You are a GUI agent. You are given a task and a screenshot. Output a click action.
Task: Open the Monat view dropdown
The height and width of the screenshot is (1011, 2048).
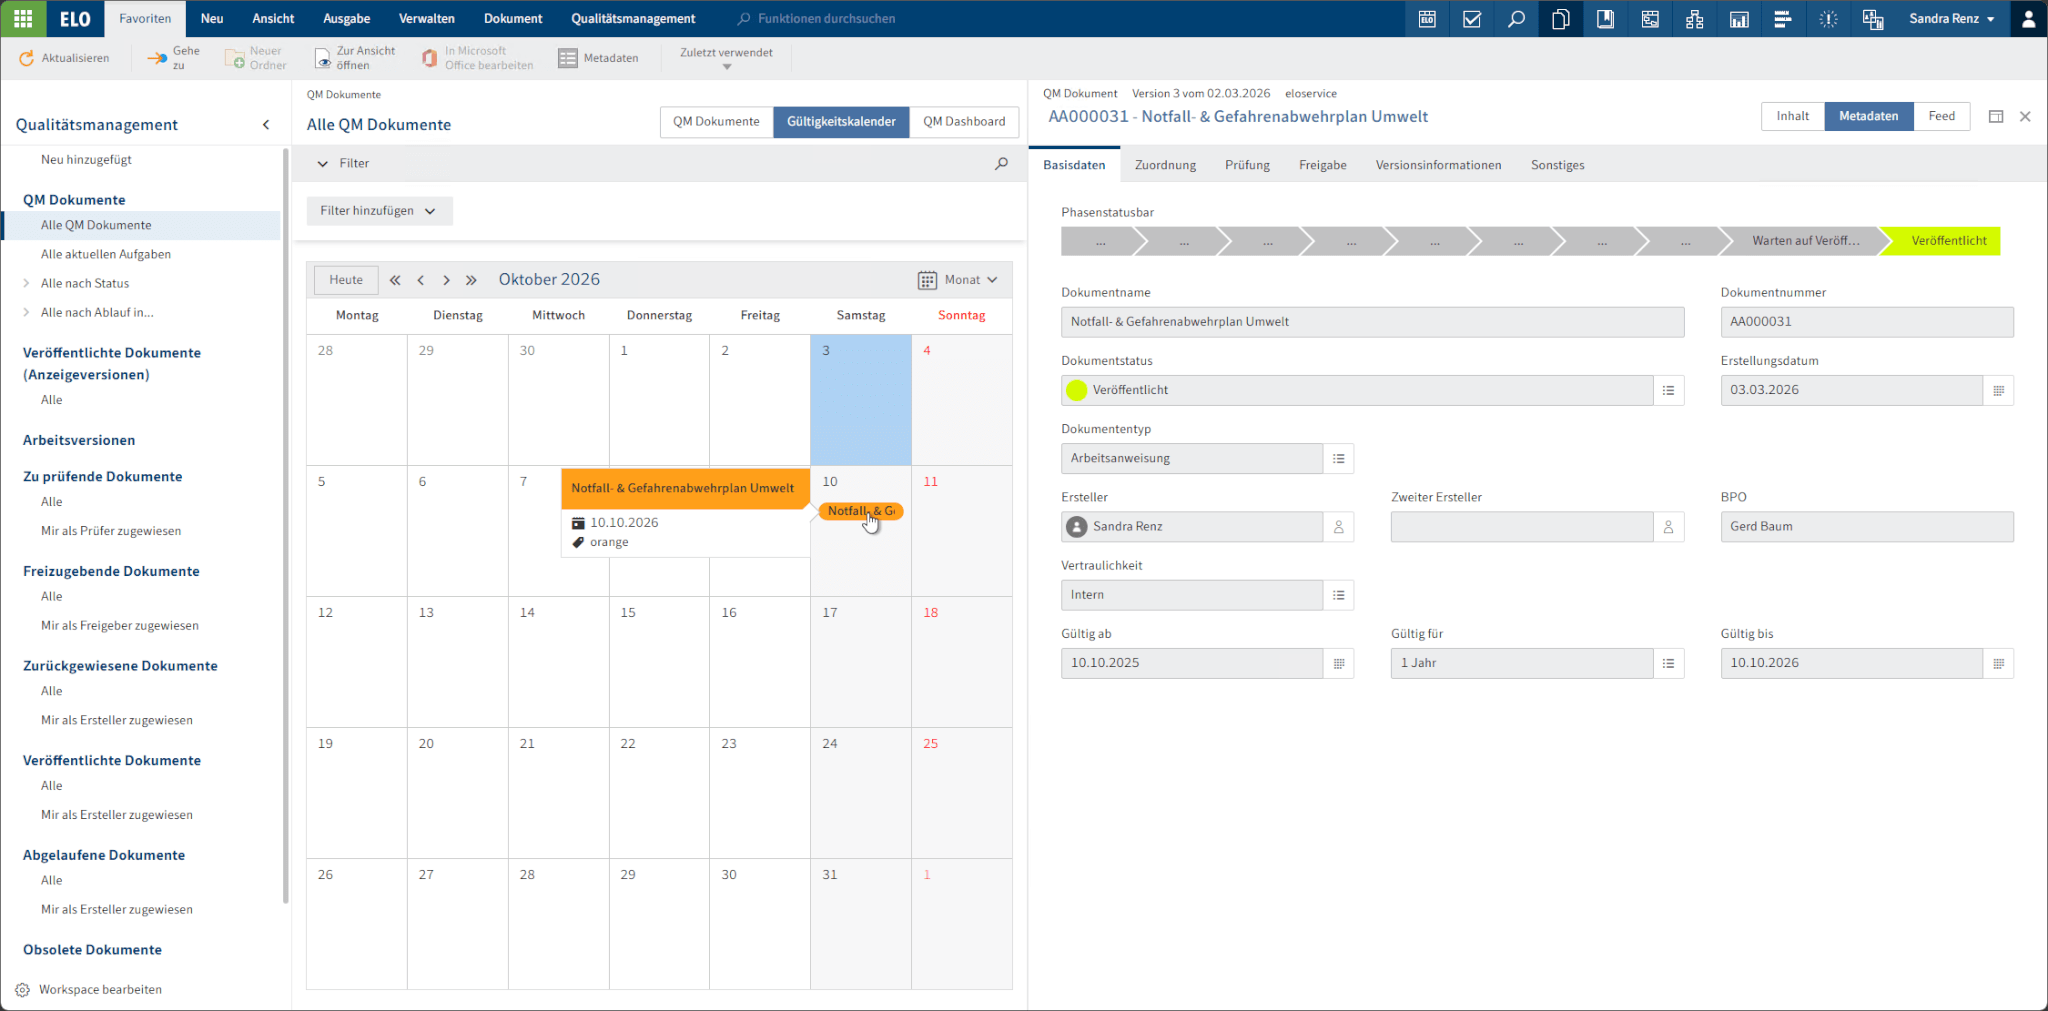[x=958, y=281]
